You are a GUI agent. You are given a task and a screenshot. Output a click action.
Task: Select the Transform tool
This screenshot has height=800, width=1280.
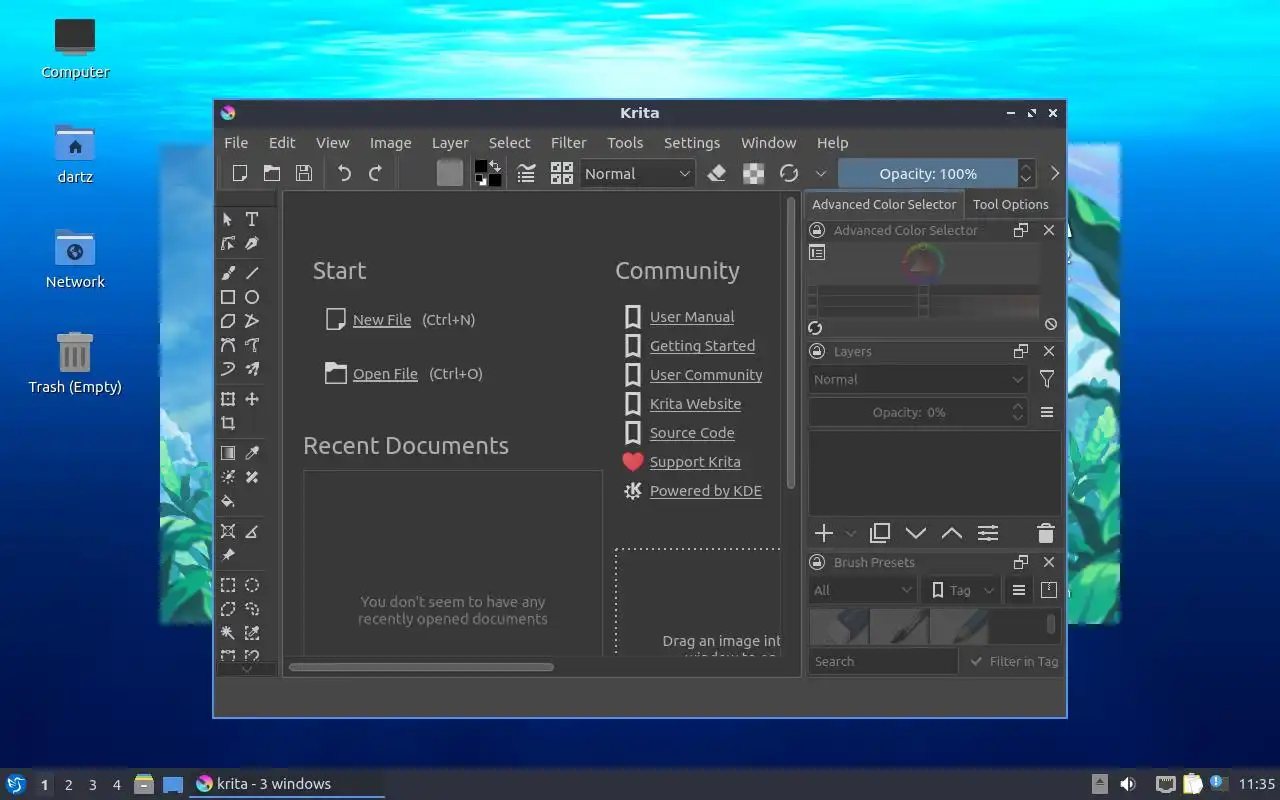click(228, 399)
